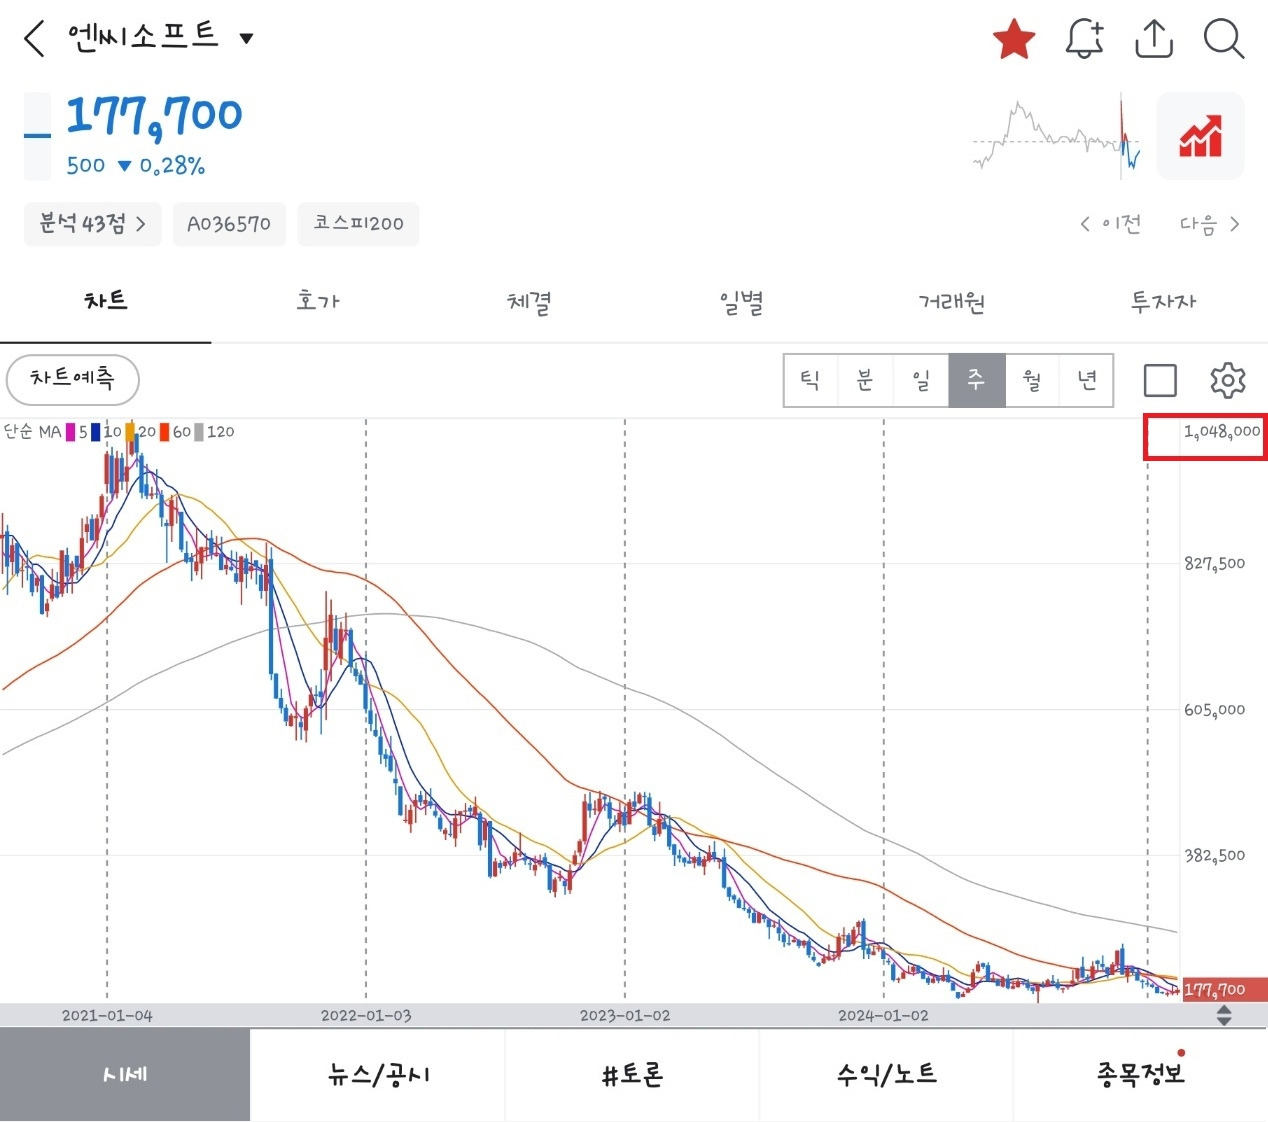Select the 시세 bottom tab
The width and height of the screenshot is (1268, 1122).
pyautogui.click(x=125, y=1075)
